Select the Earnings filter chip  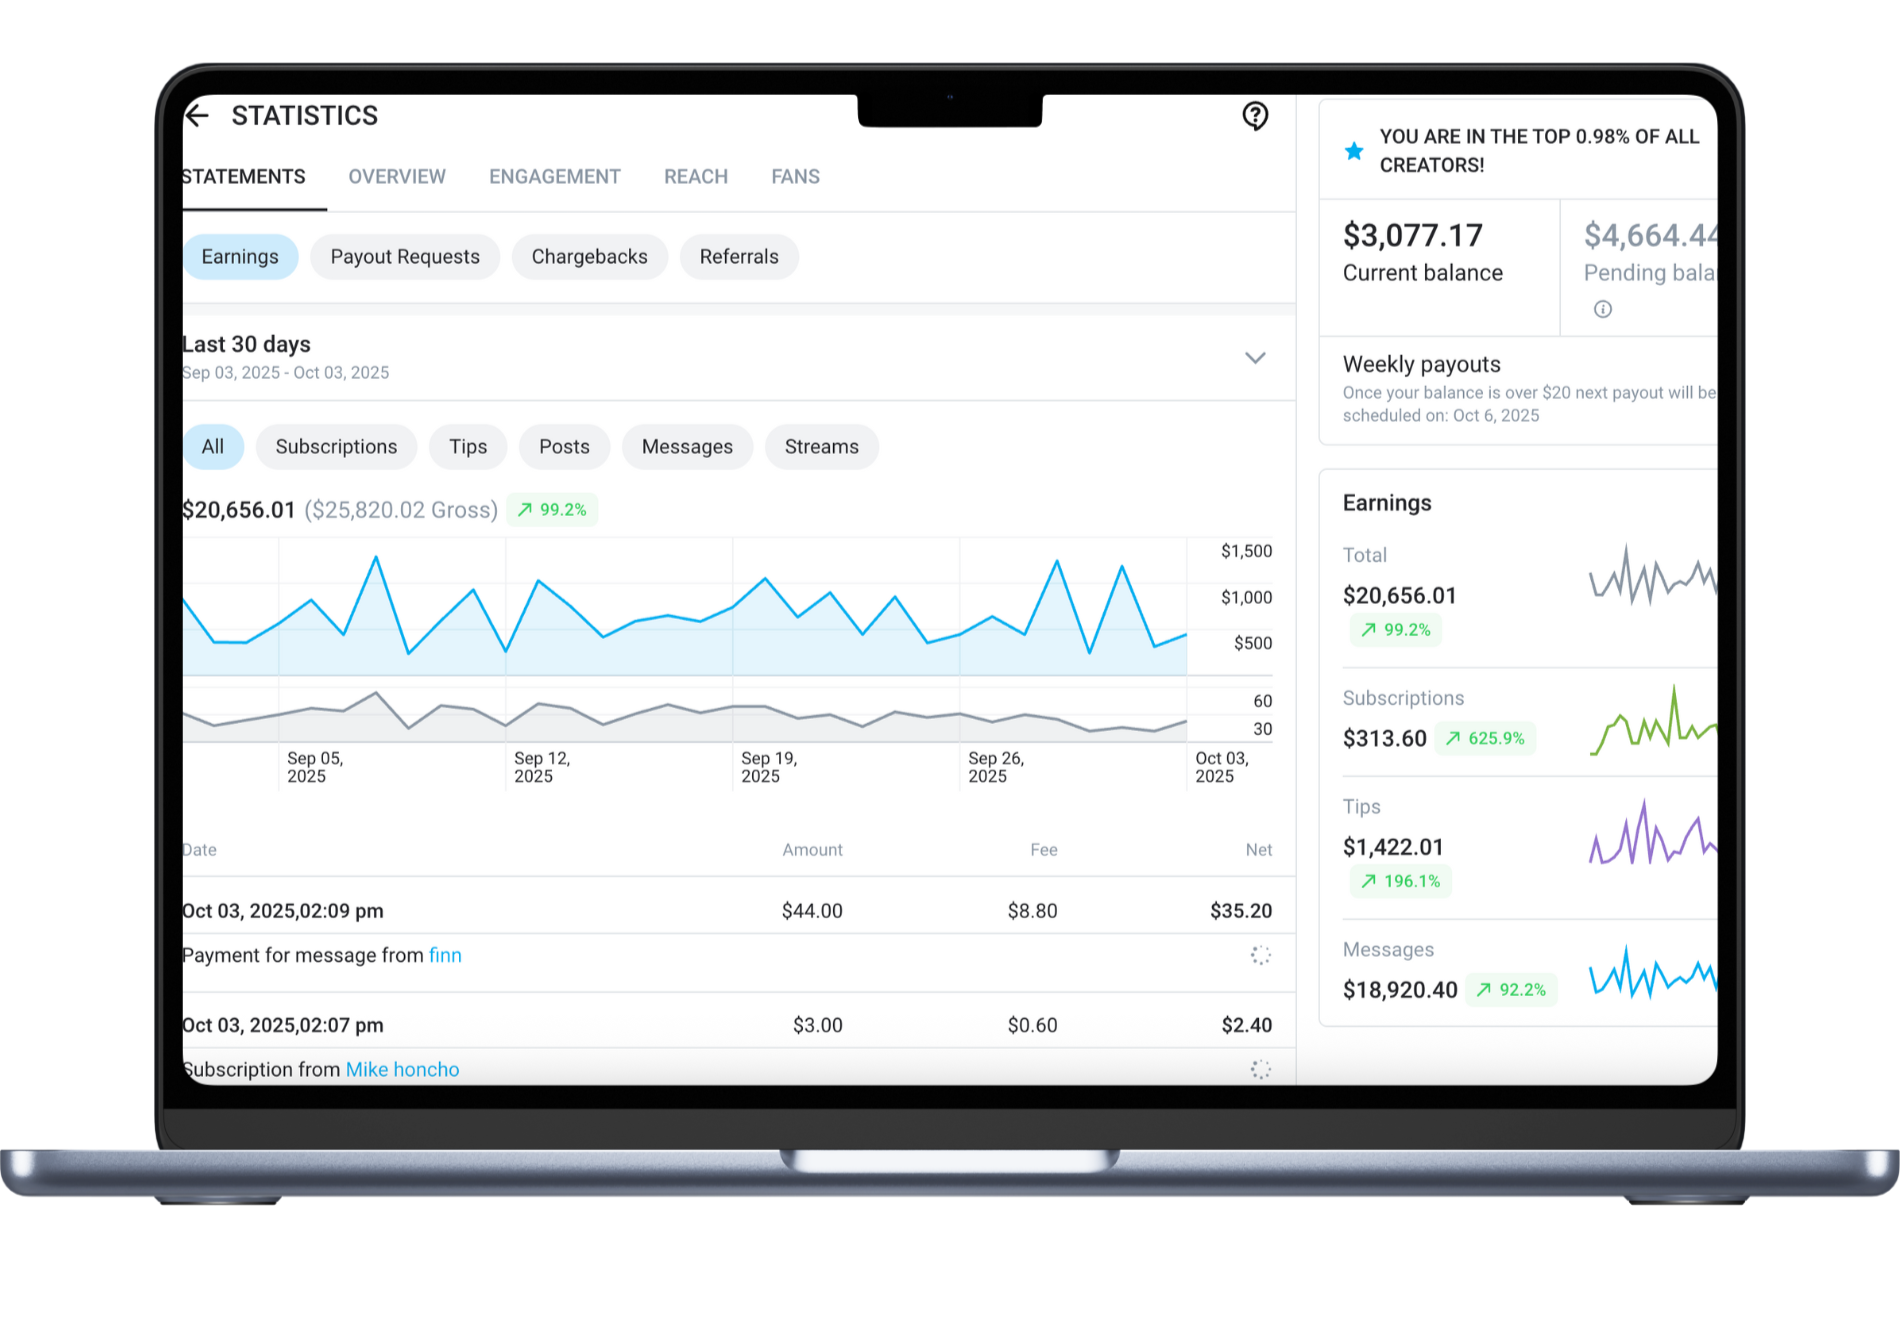[x=240, y=257]
